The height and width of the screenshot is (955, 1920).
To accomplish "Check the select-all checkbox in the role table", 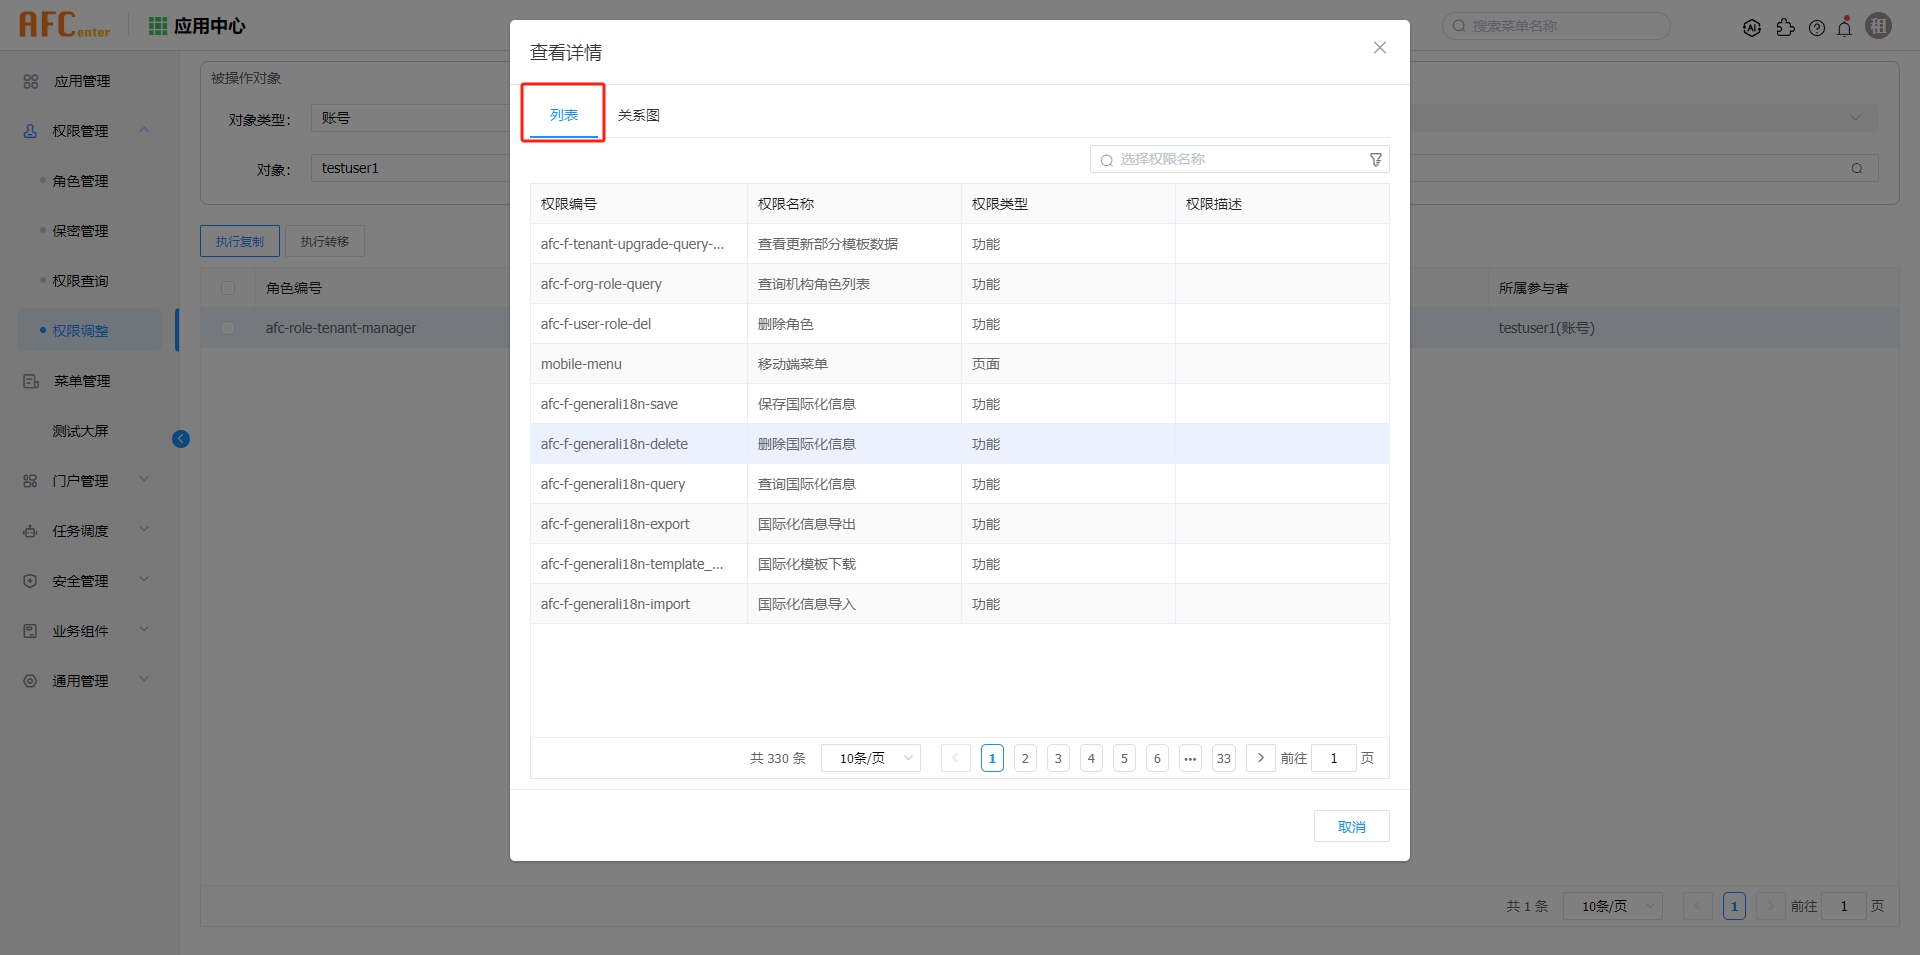I will coord(228,288).
